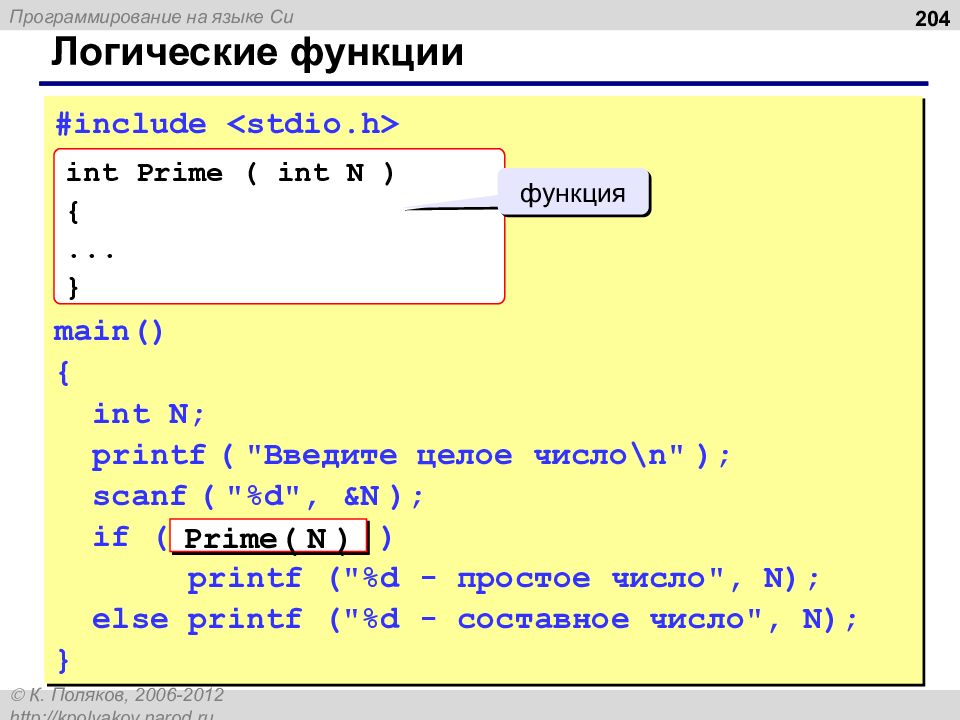Click the scanf line reading "%d", &N
960x720 pixels.
258,497
